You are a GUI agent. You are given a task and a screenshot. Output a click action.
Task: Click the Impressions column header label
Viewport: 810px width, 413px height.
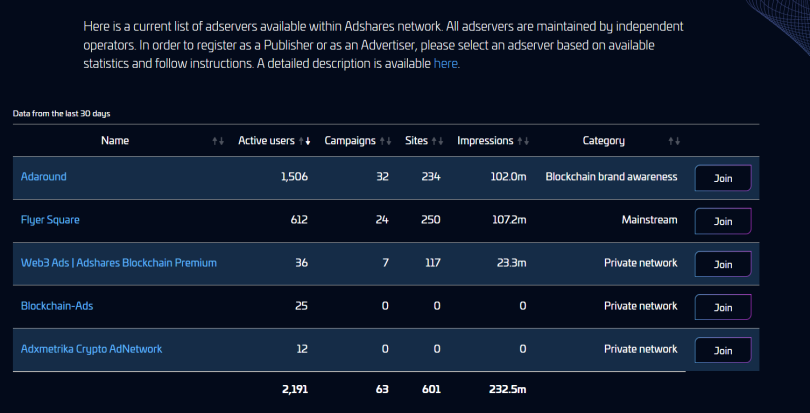[x=485, y=141]
